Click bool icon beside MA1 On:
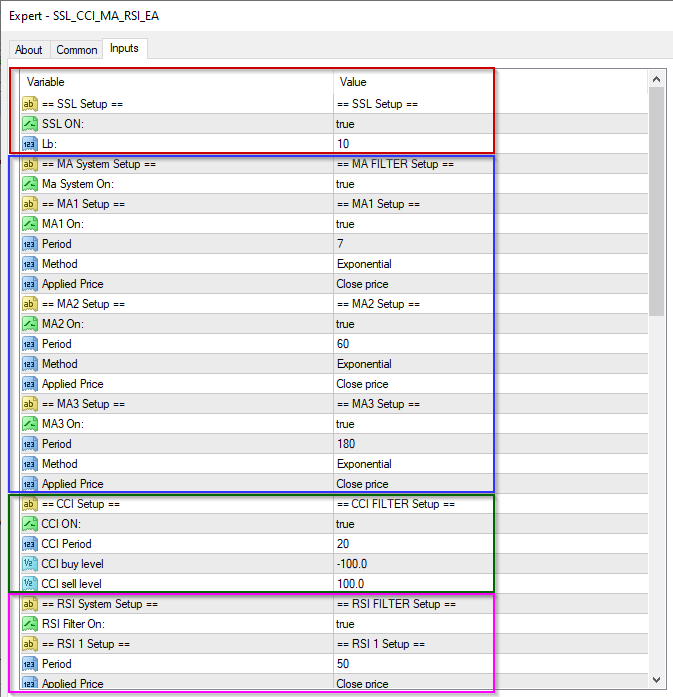 (29, 224)
